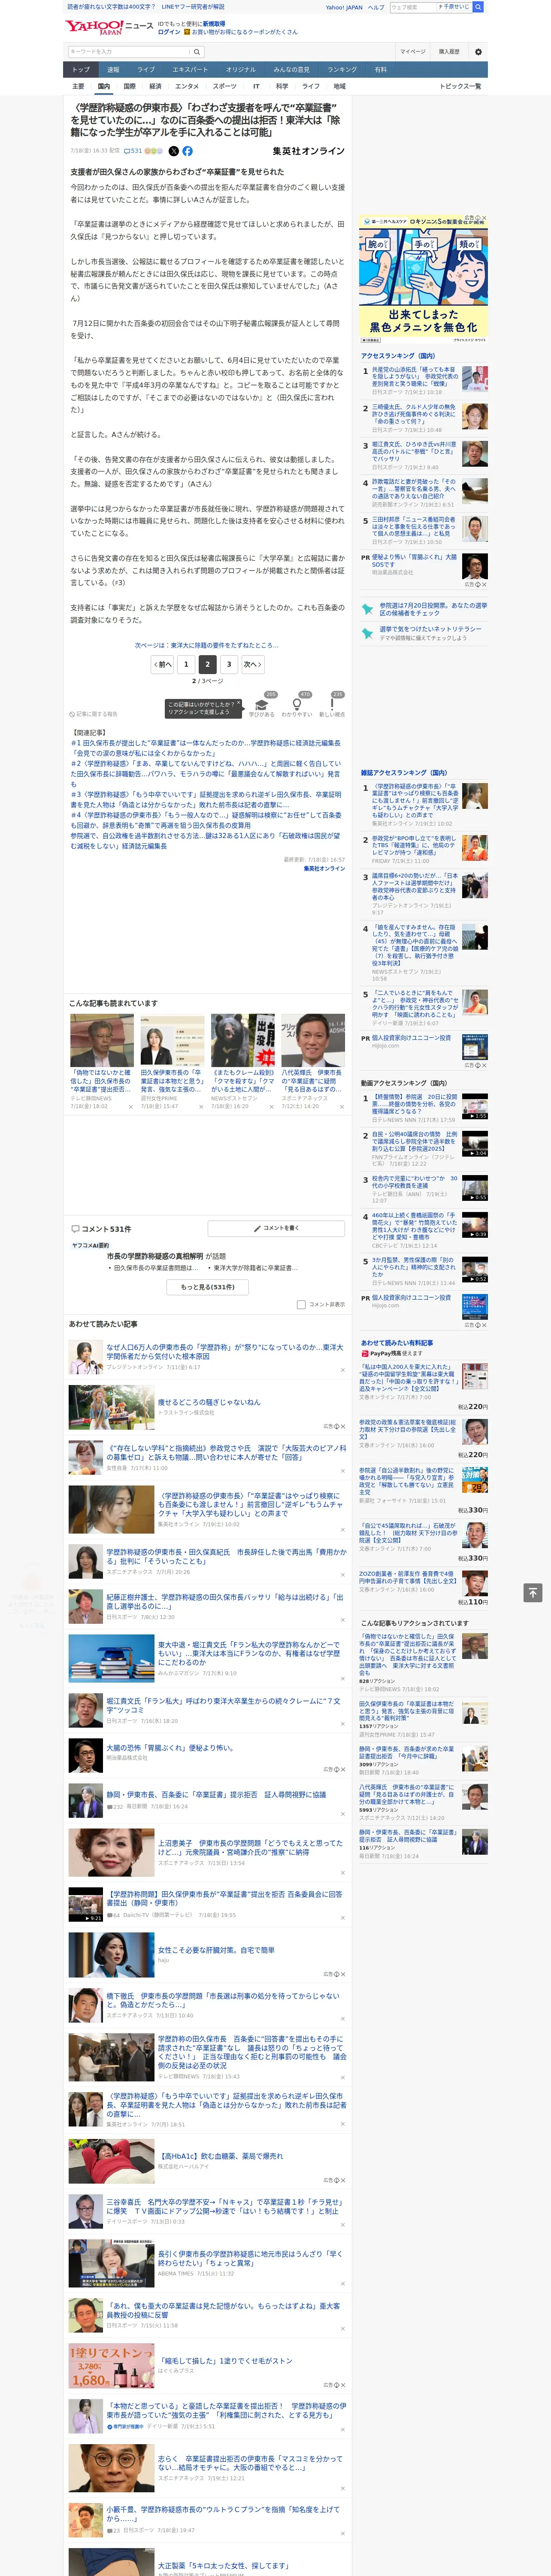Open the 科学 category
Image resolution: width=551 pixels, height=2576 pixels.
tap(282, 86)
